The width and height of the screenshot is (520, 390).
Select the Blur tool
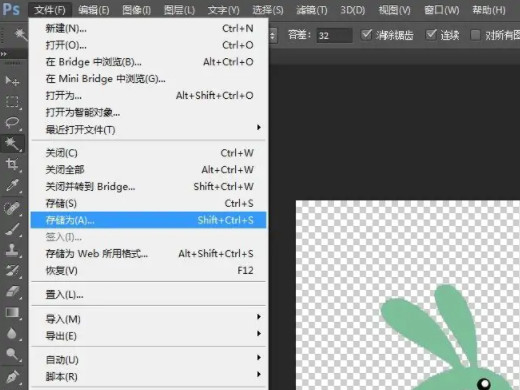coord(12,333)
